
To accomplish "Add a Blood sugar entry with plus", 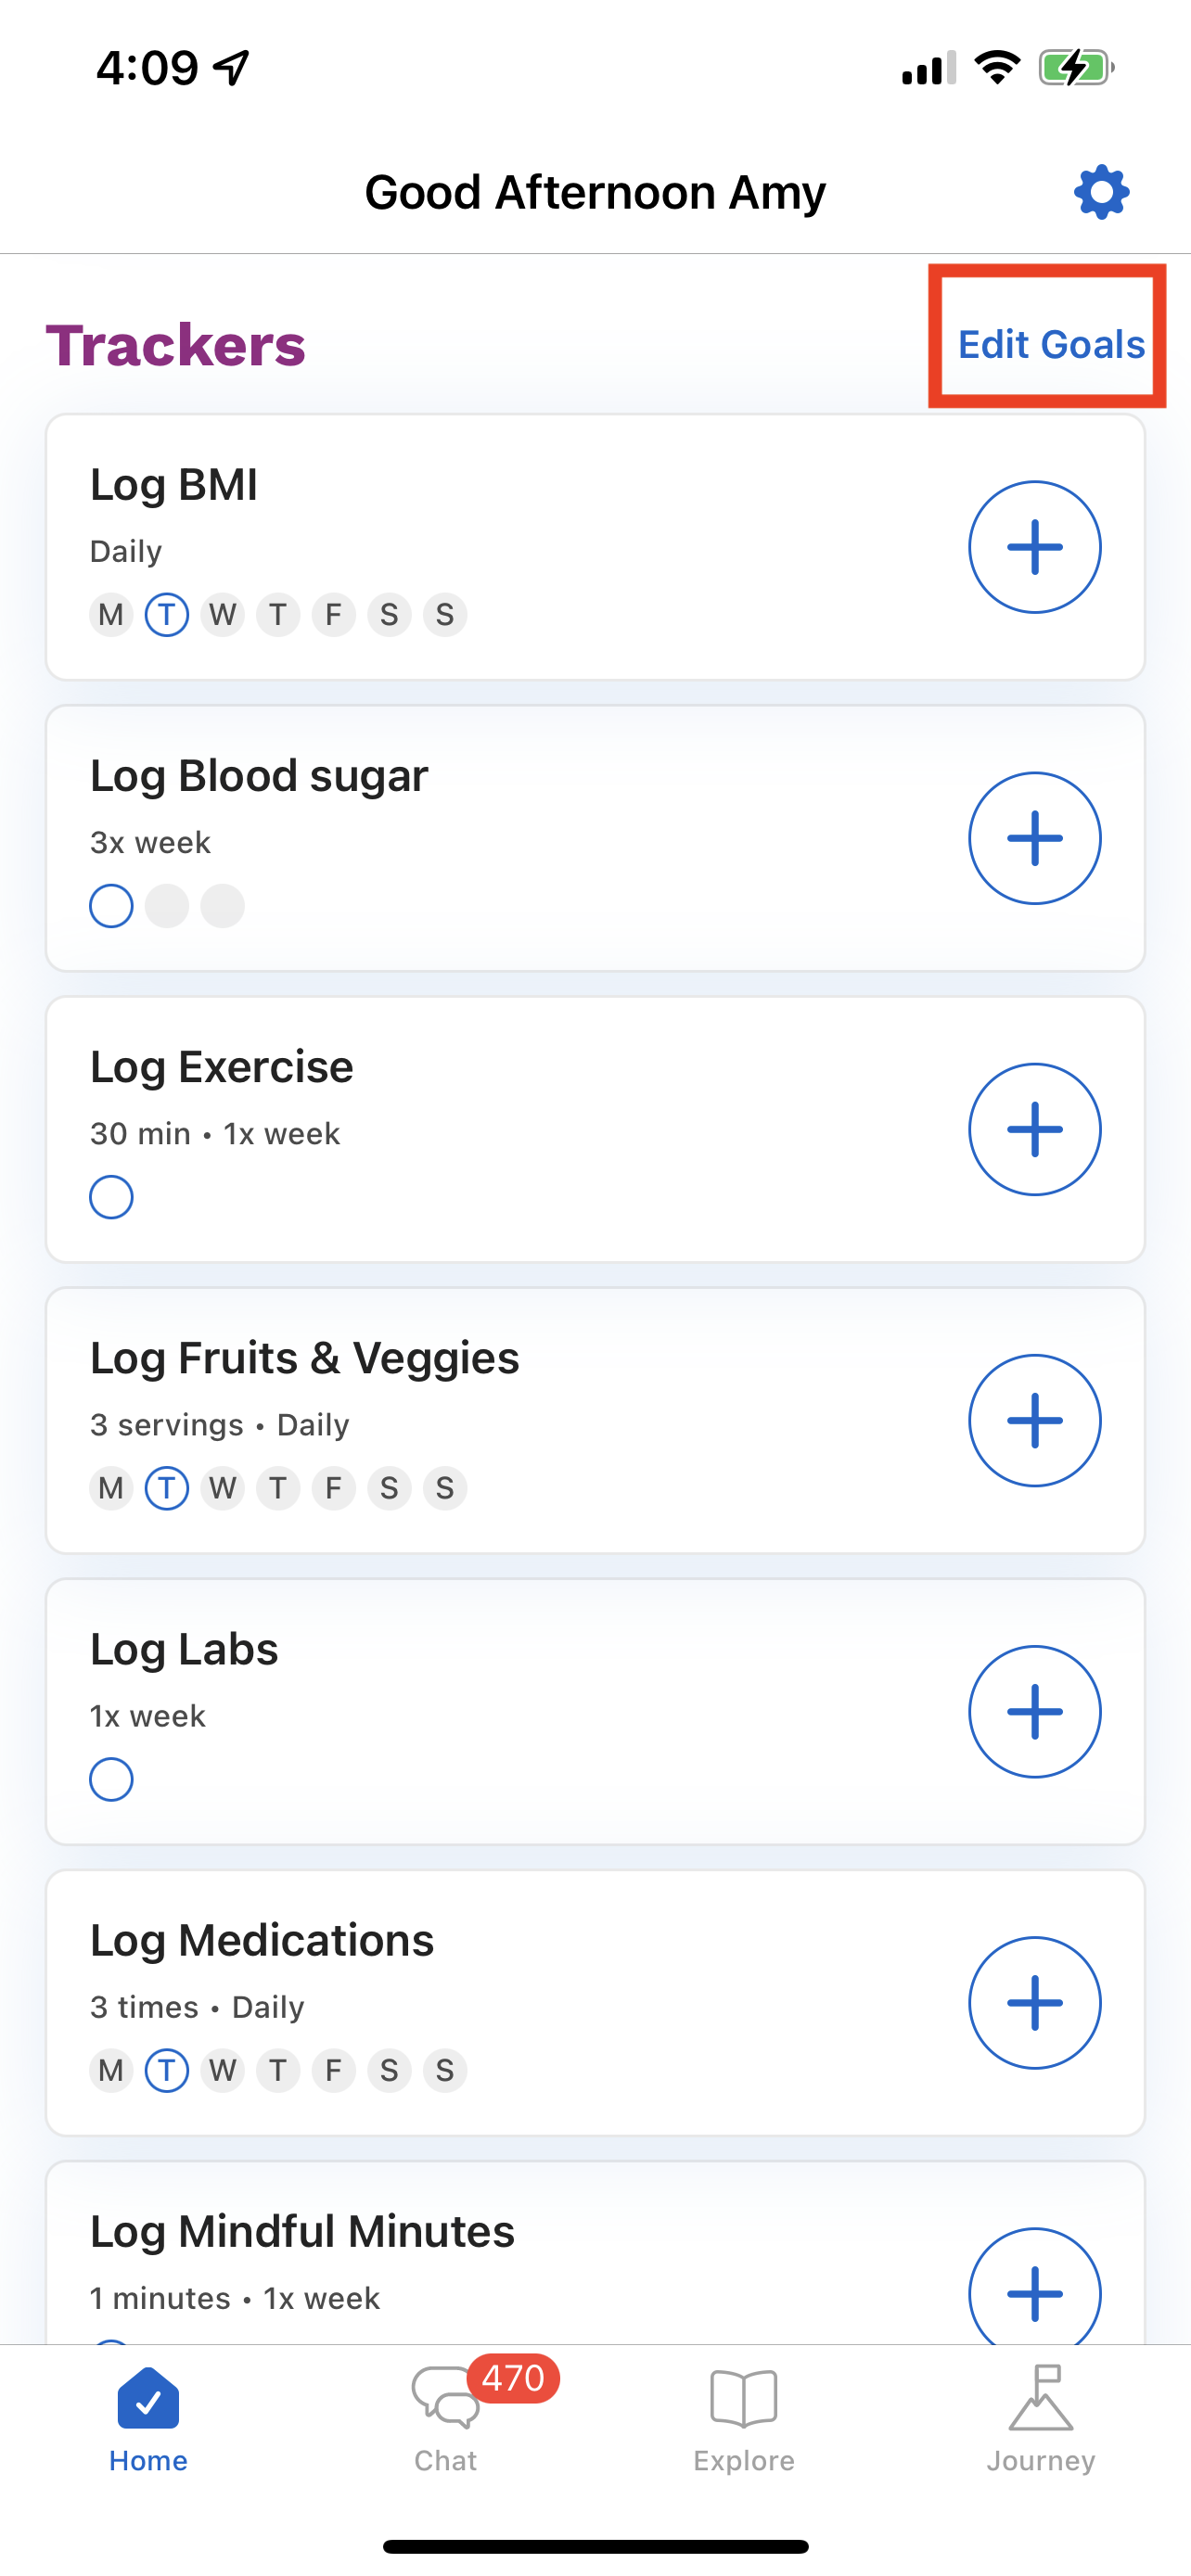I will [x=1034, y=838].
